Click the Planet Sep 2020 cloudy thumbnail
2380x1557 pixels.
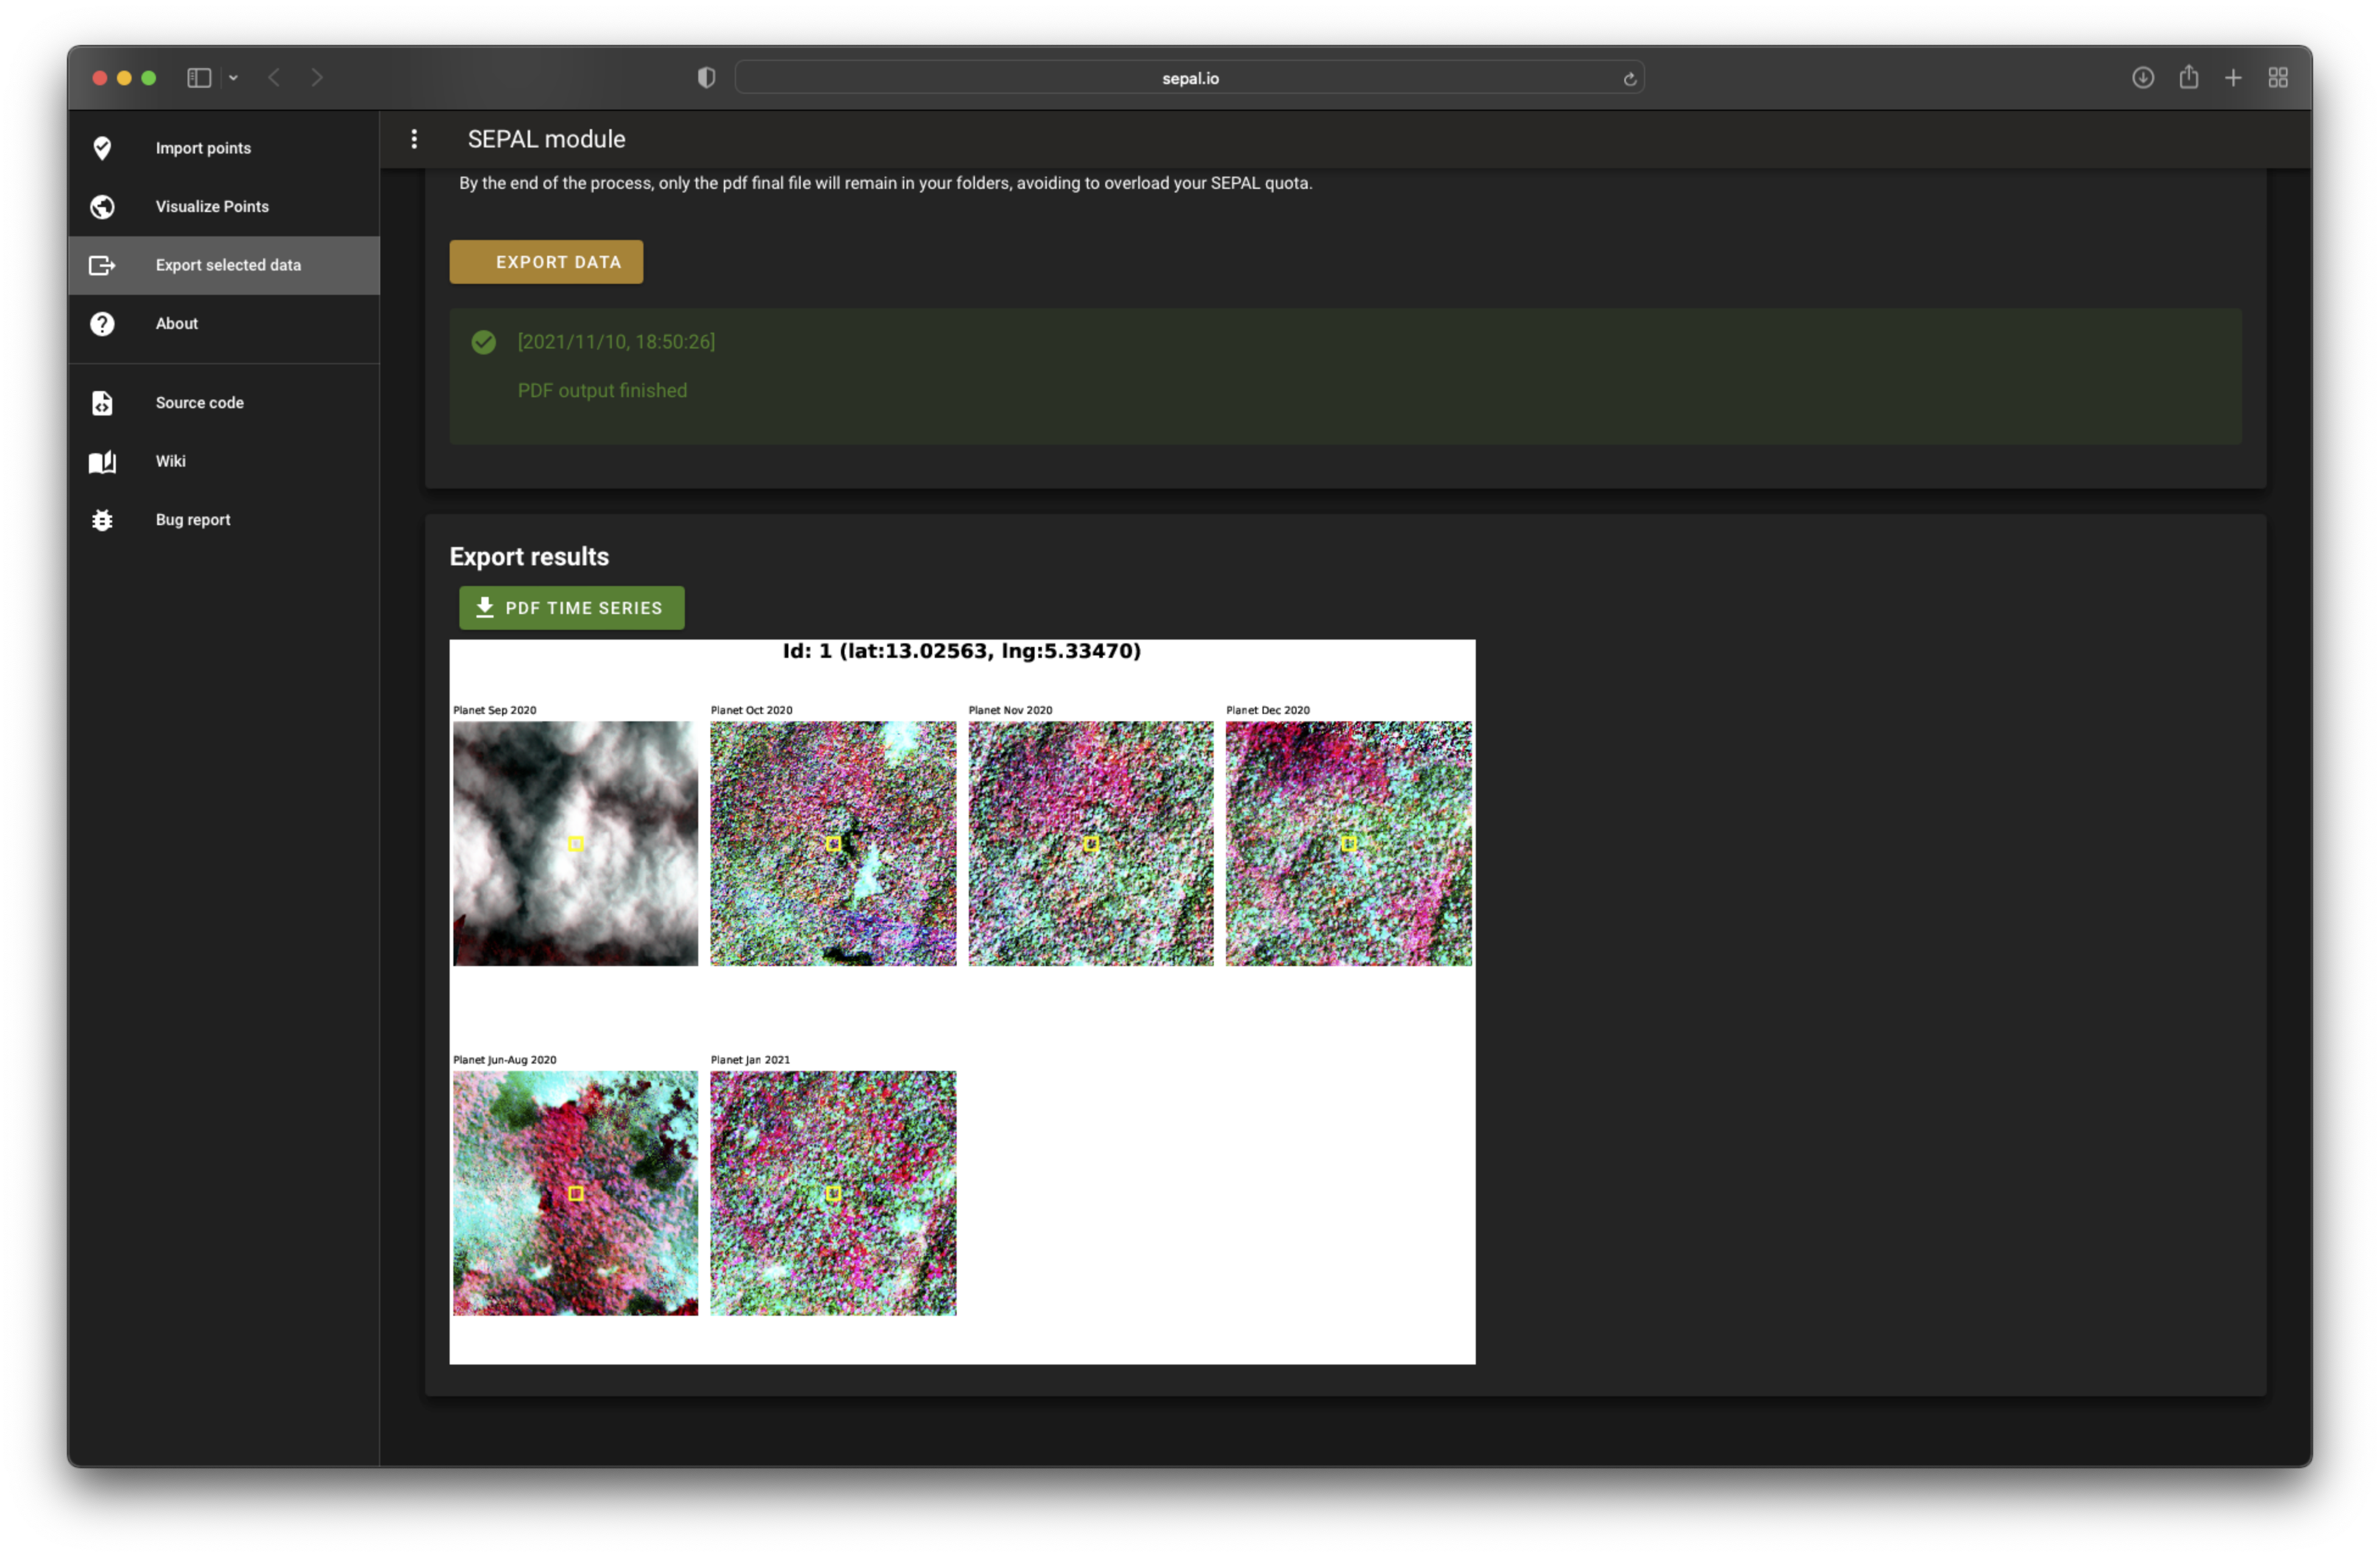[575, 843]
